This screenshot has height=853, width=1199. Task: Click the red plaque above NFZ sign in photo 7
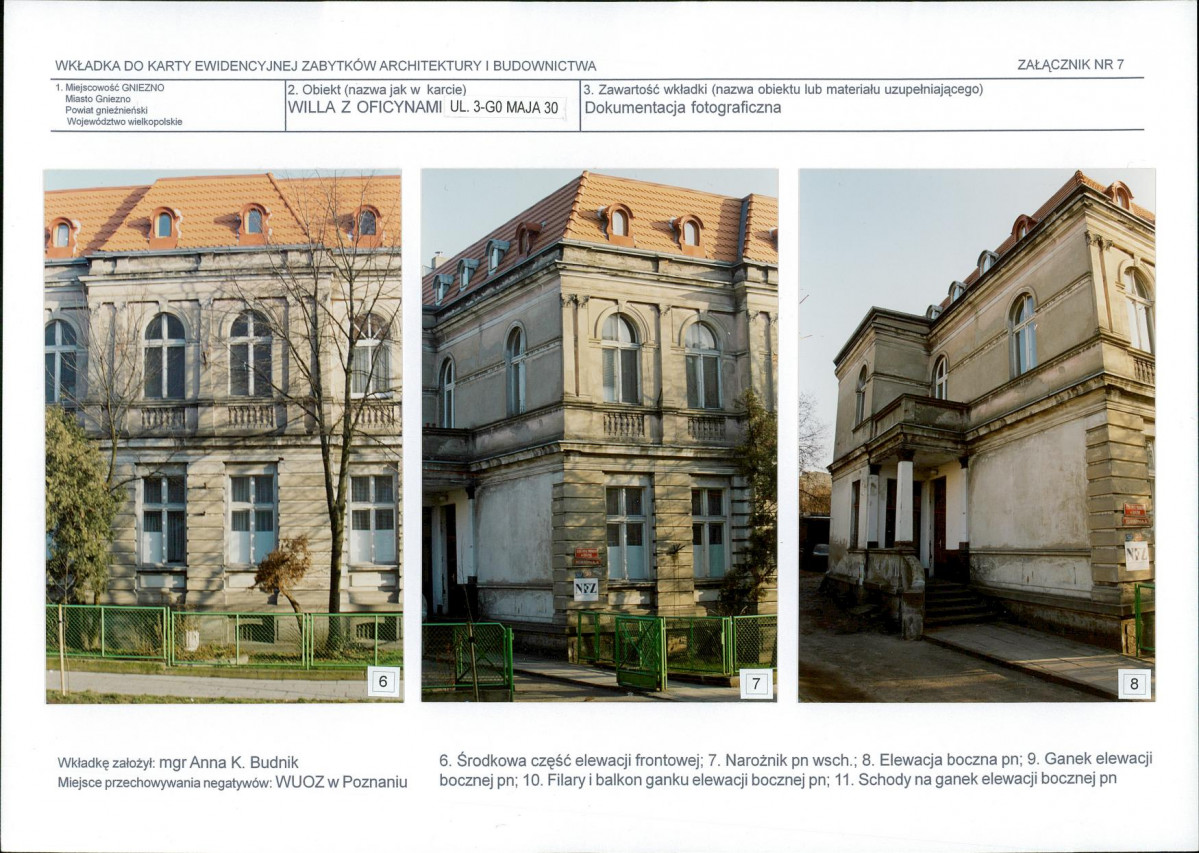pos(587,557)
